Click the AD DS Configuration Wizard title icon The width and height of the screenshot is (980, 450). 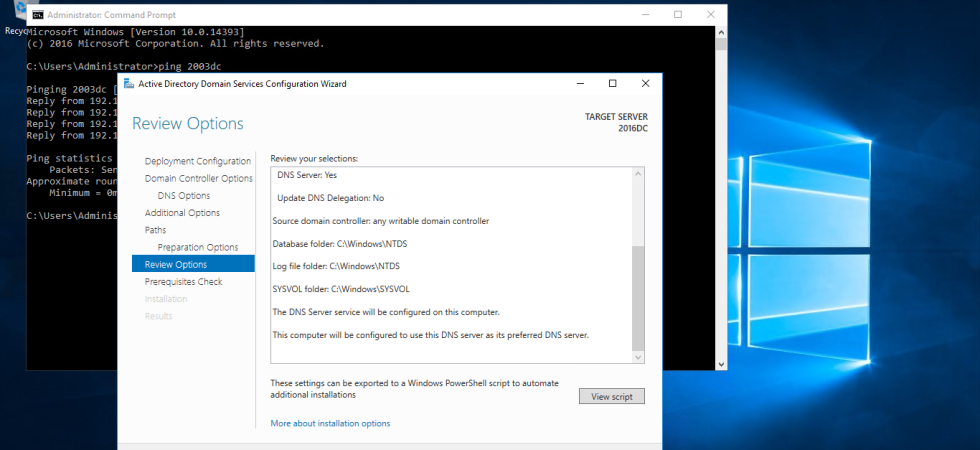(129, 84)
